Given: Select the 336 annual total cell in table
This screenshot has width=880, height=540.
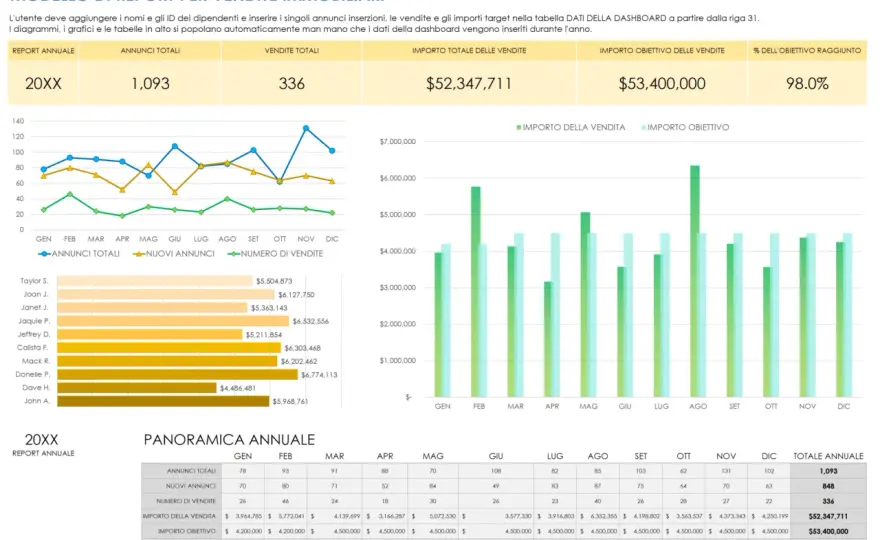Looking at the screenshot, I should [828, 501].
